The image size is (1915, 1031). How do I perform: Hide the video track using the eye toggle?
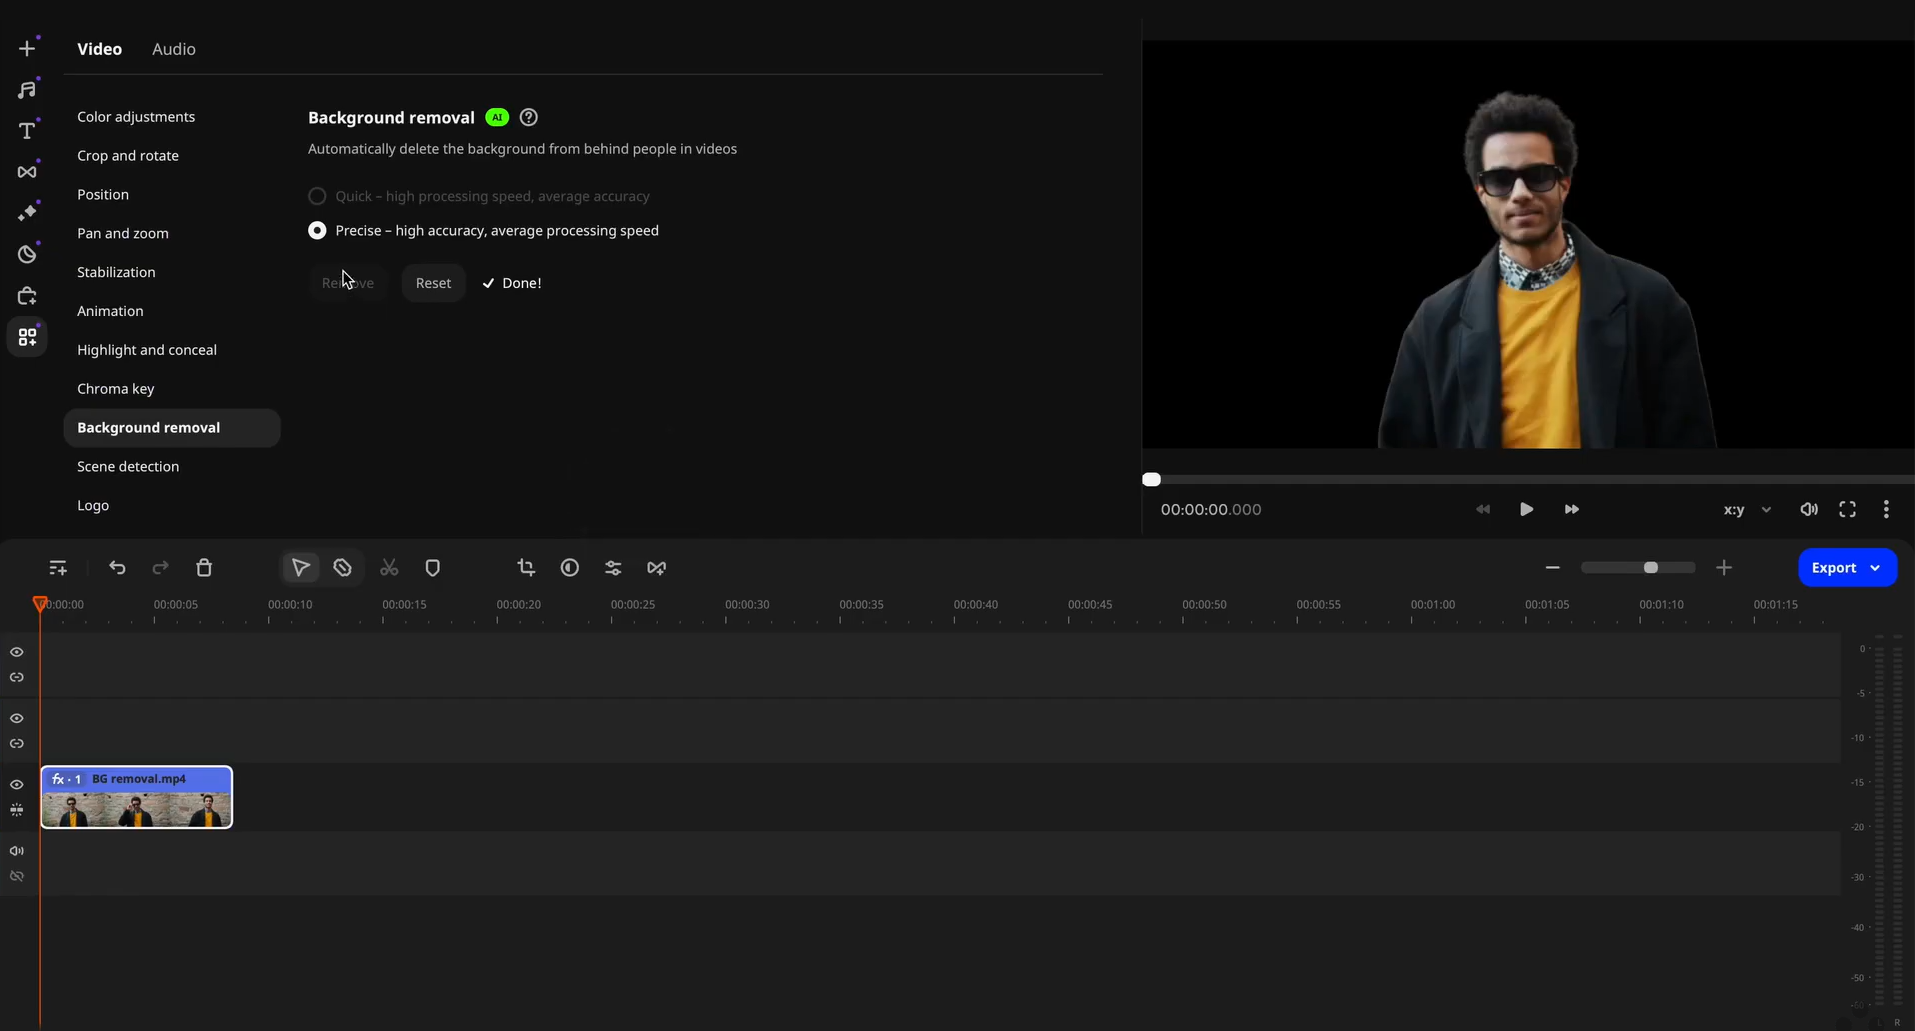pos(16,785)
